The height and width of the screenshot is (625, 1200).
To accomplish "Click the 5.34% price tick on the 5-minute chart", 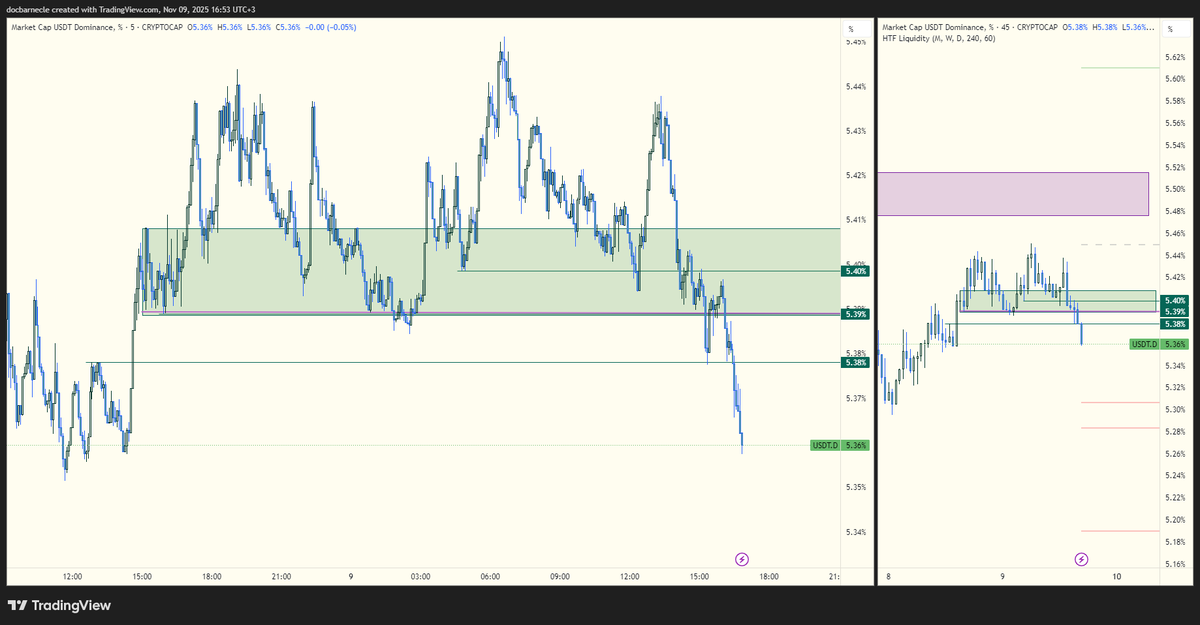I will click(x=855, y=532).
